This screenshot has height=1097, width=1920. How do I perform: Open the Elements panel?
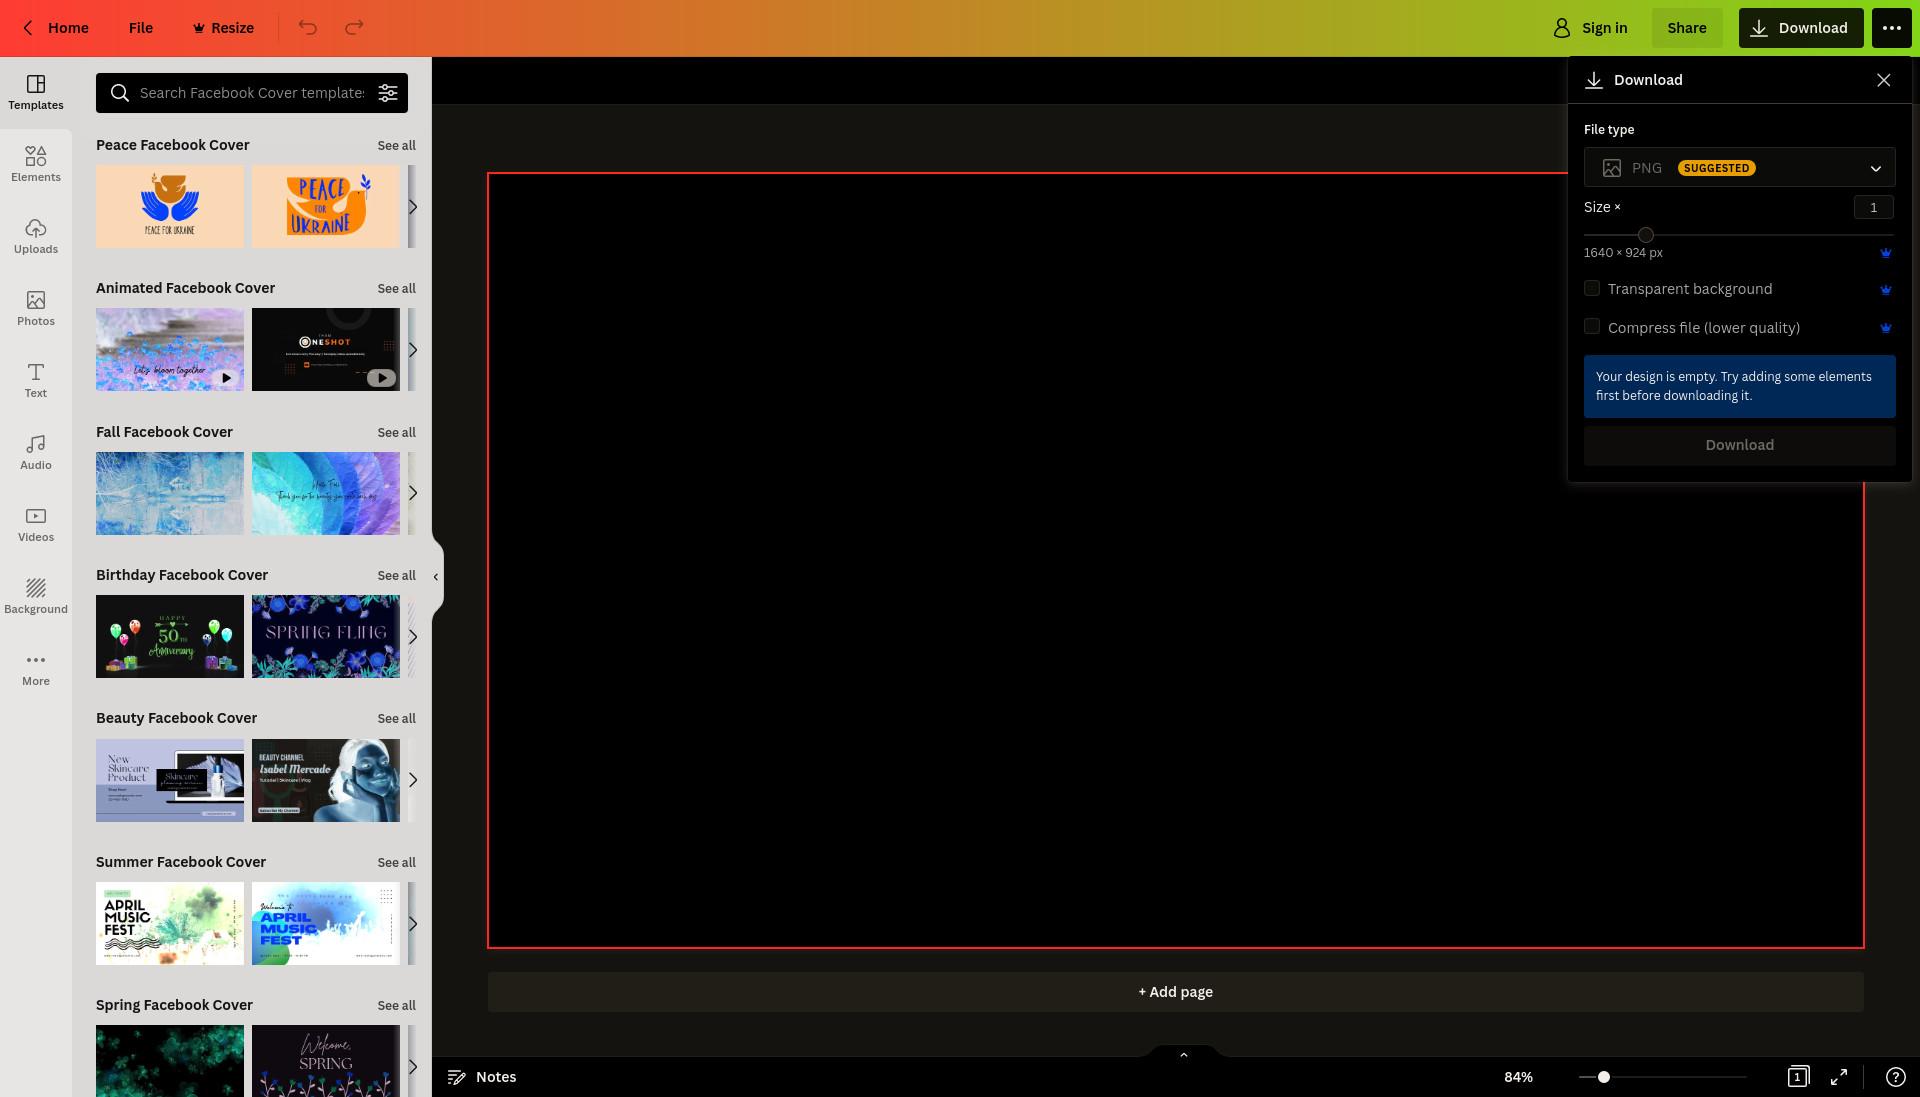(36, 165)
